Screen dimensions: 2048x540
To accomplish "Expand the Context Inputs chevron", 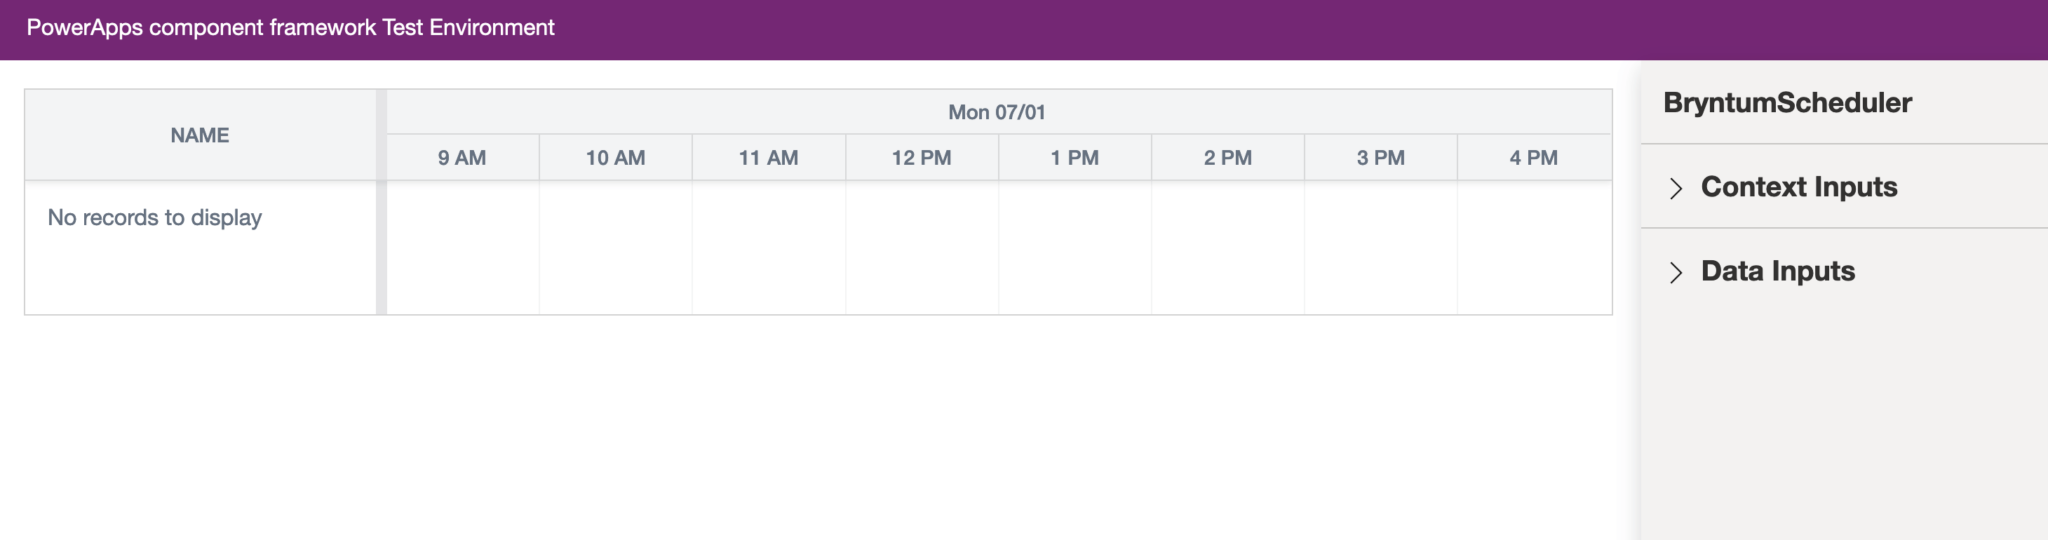I will [x=1676, y=188].
